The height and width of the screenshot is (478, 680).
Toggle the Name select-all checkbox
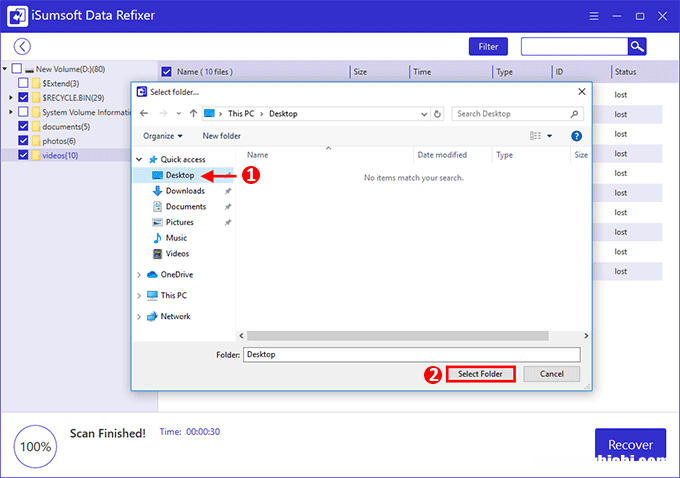point(167,72)
